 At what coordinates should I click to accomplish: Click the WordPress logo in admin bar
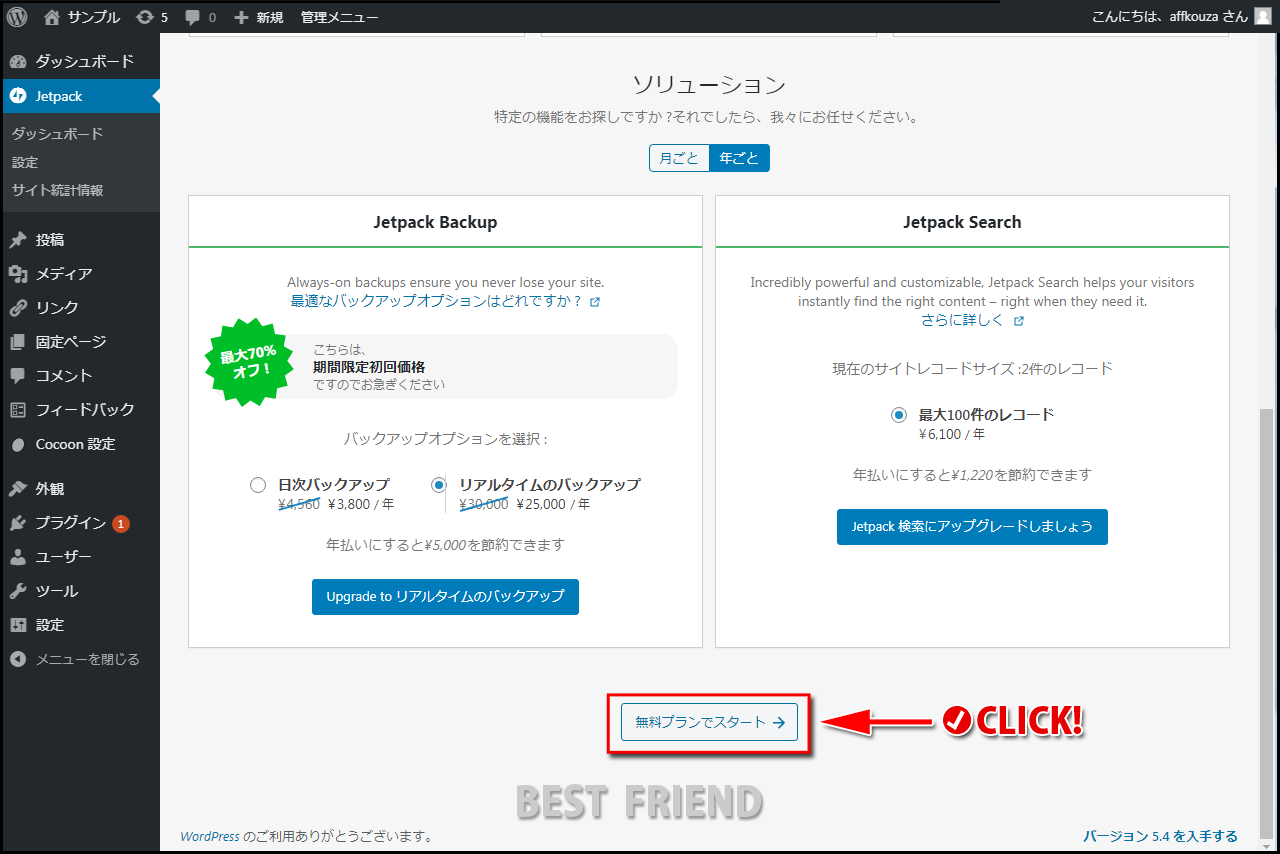(x=17, y=17)
